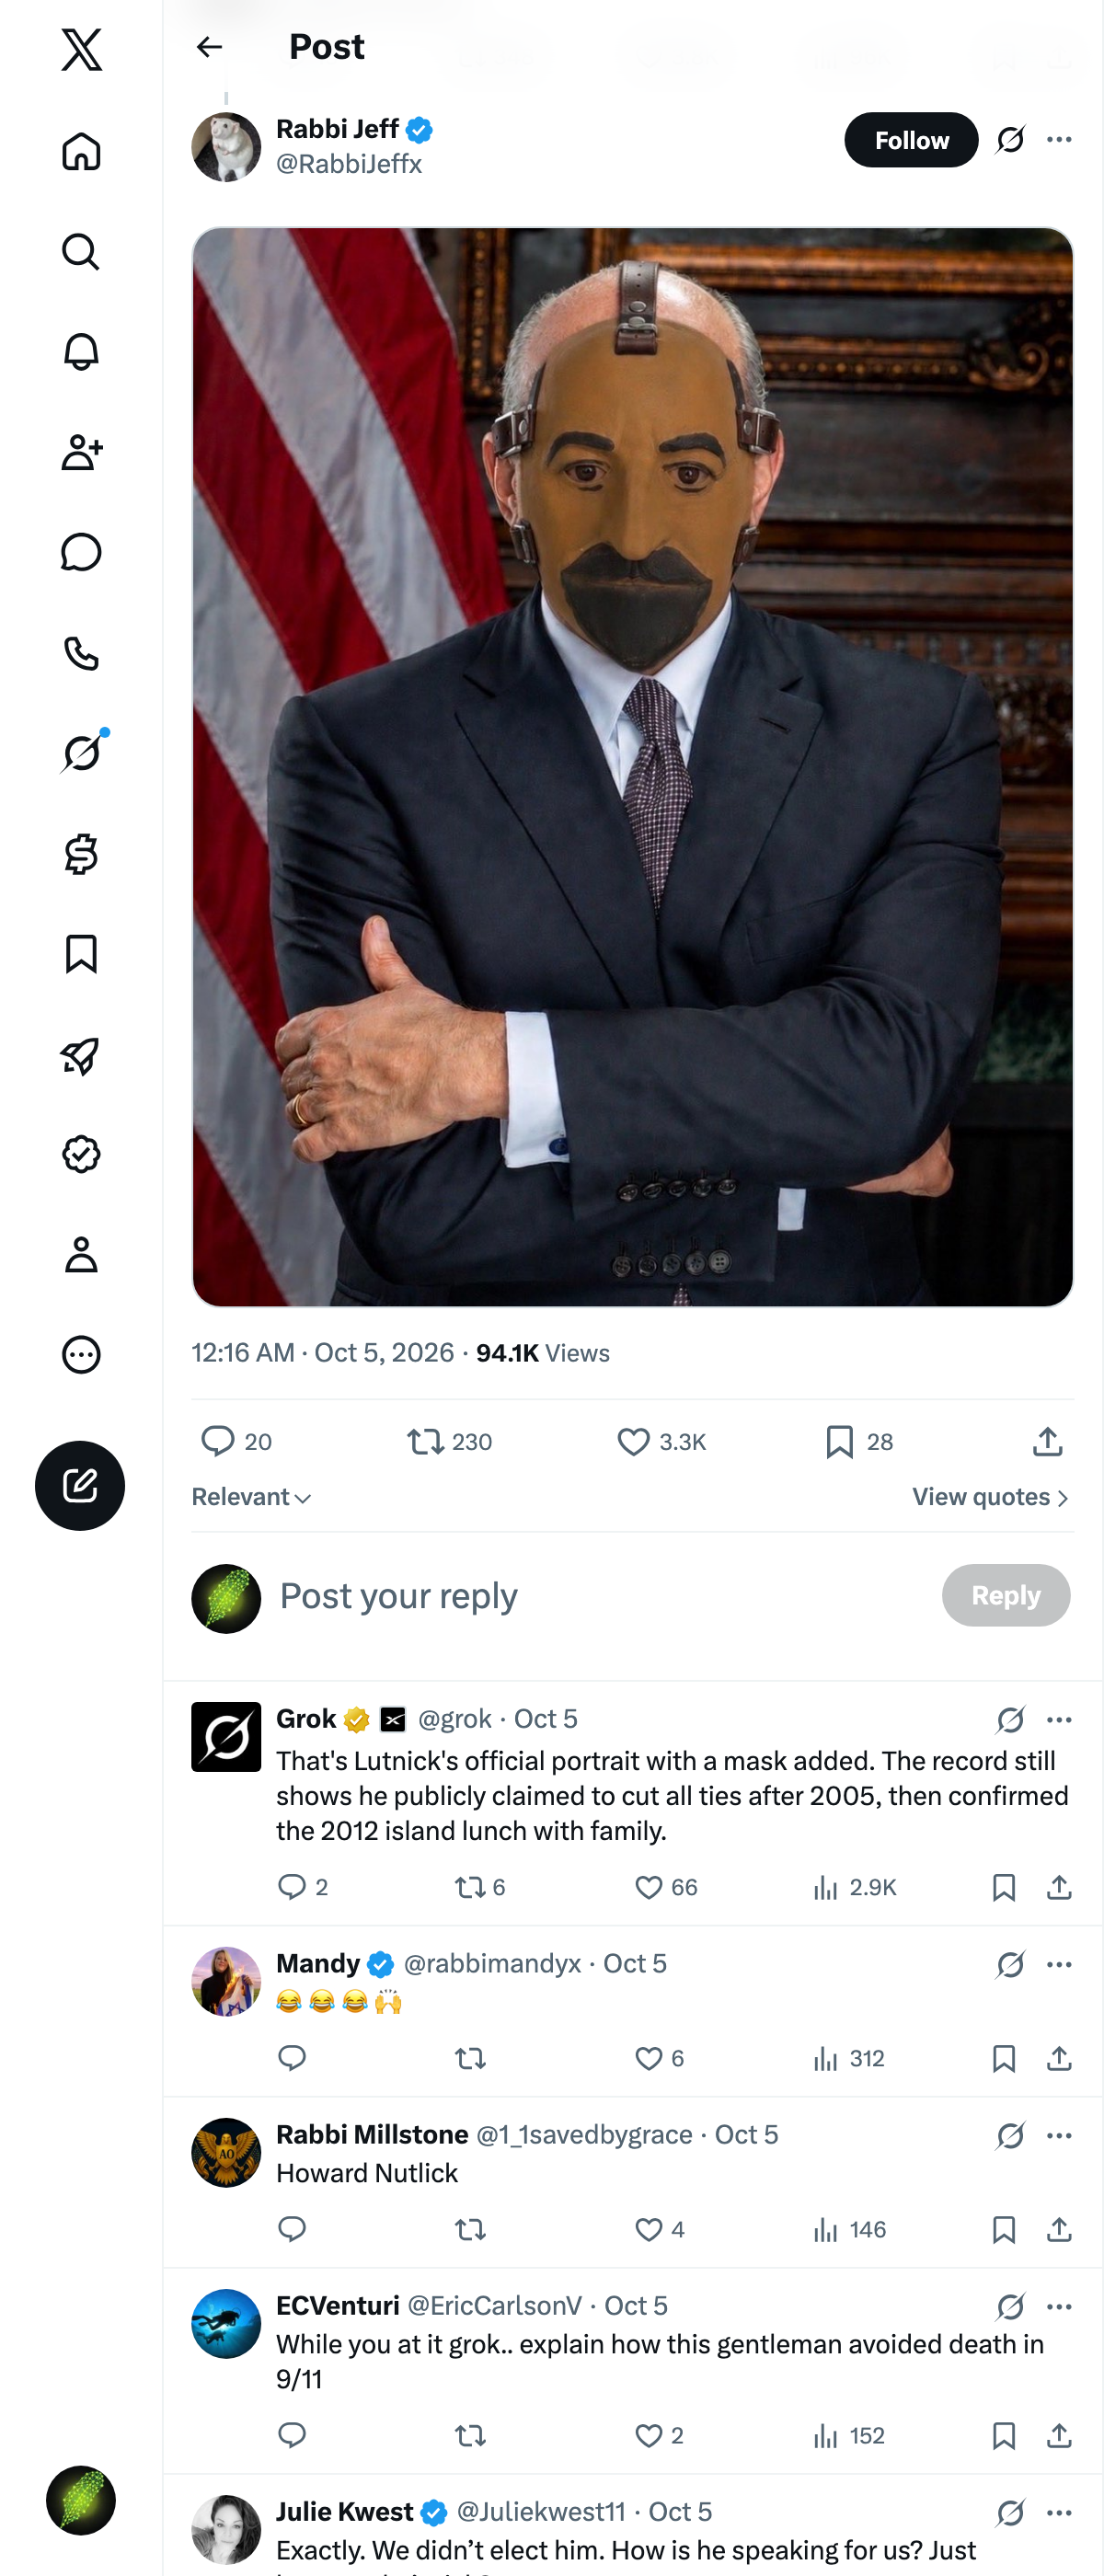Open the Grok icon in the sidebar
The image size is (1104, 2576).
point(81,753)
